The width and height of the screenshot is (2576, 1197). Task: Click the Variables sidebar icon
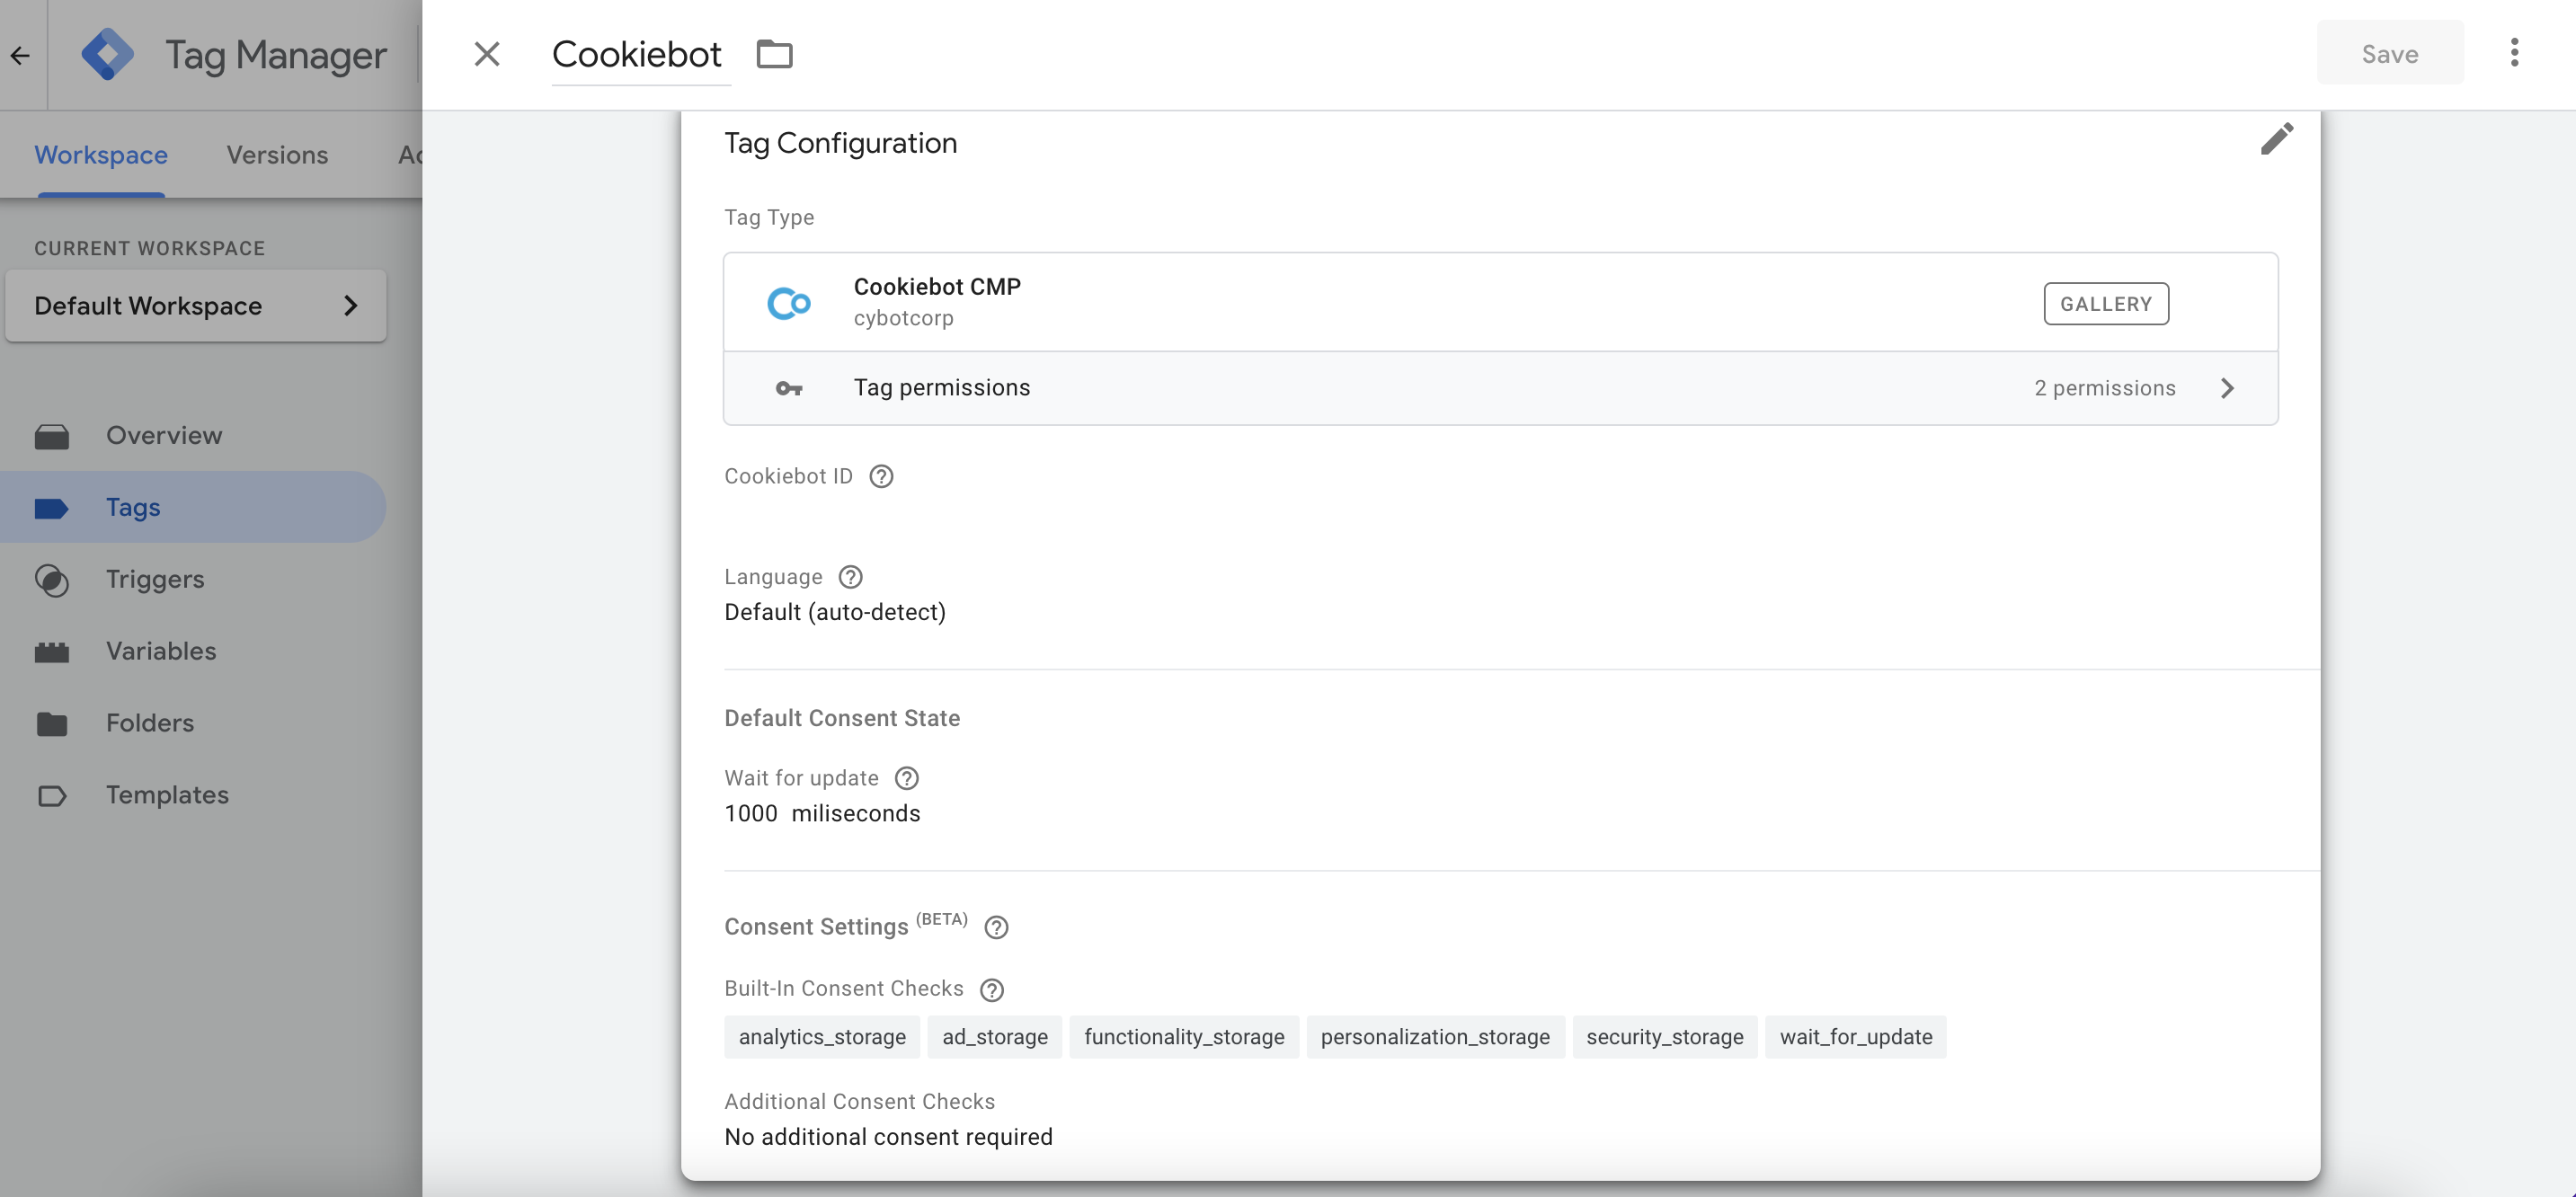coord(54,651)
